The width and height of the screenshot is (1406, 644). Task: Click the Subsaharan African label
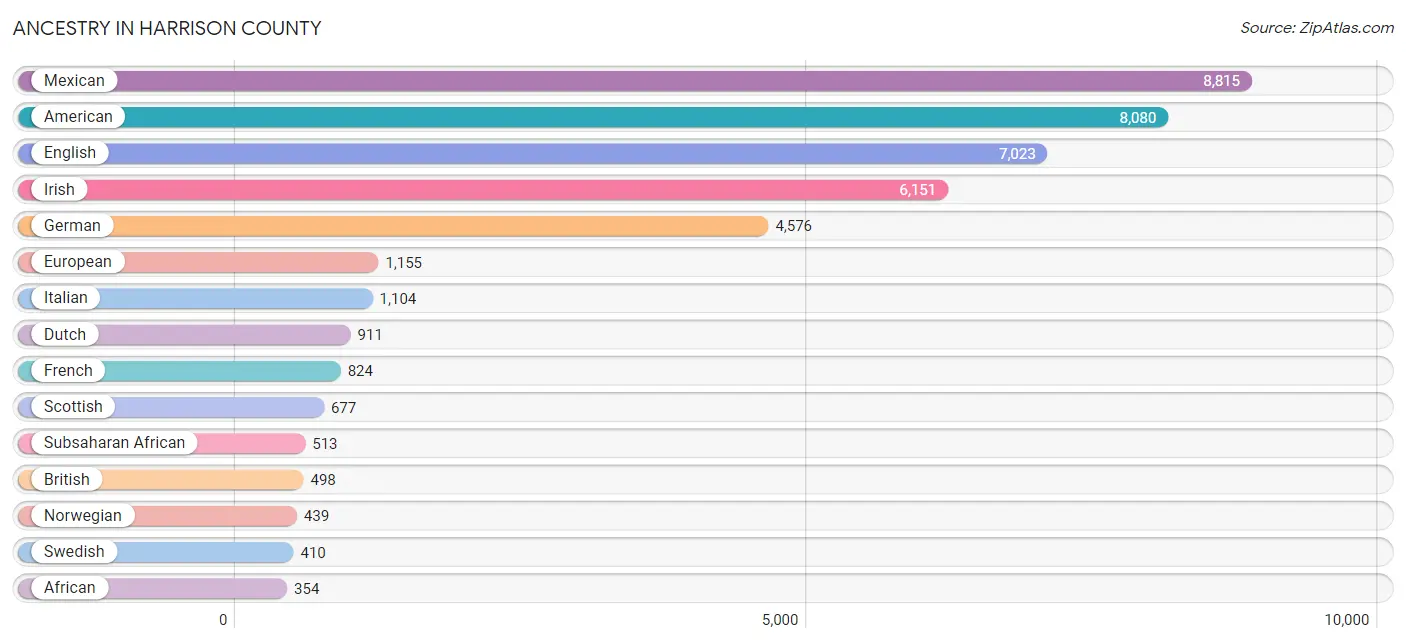coord(114,443)
